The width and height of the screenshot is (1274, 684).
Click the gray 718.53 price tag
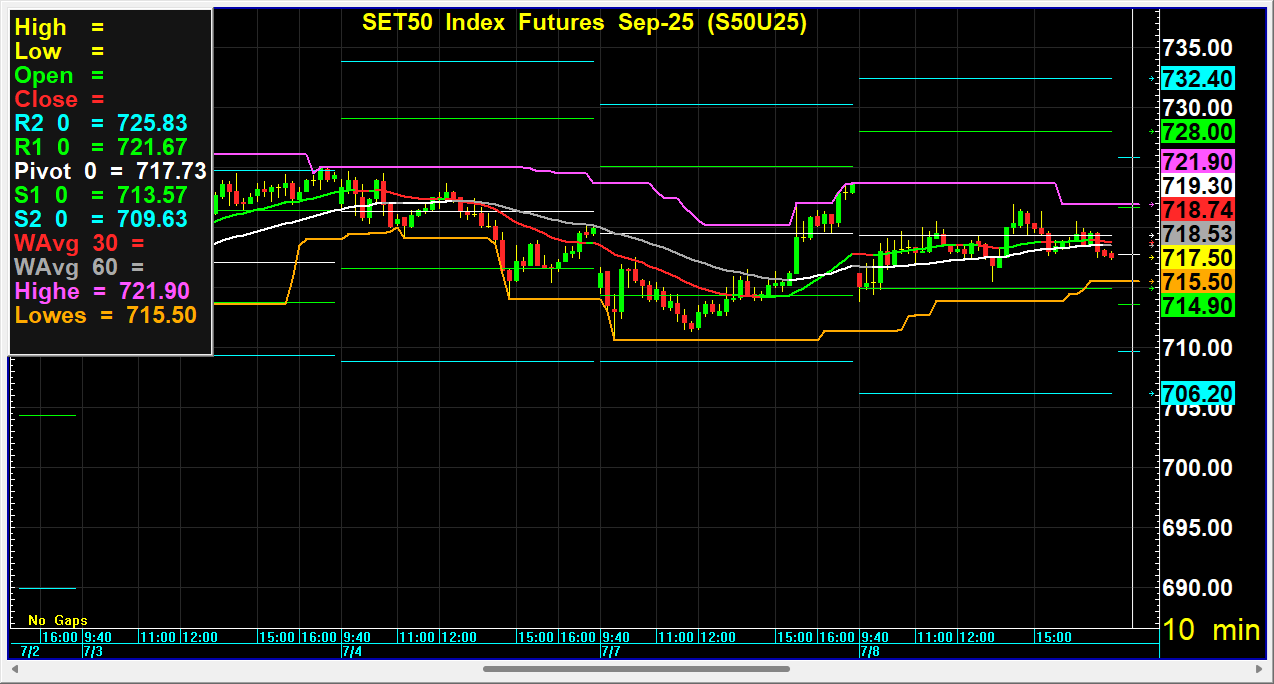pos(1197,233)
